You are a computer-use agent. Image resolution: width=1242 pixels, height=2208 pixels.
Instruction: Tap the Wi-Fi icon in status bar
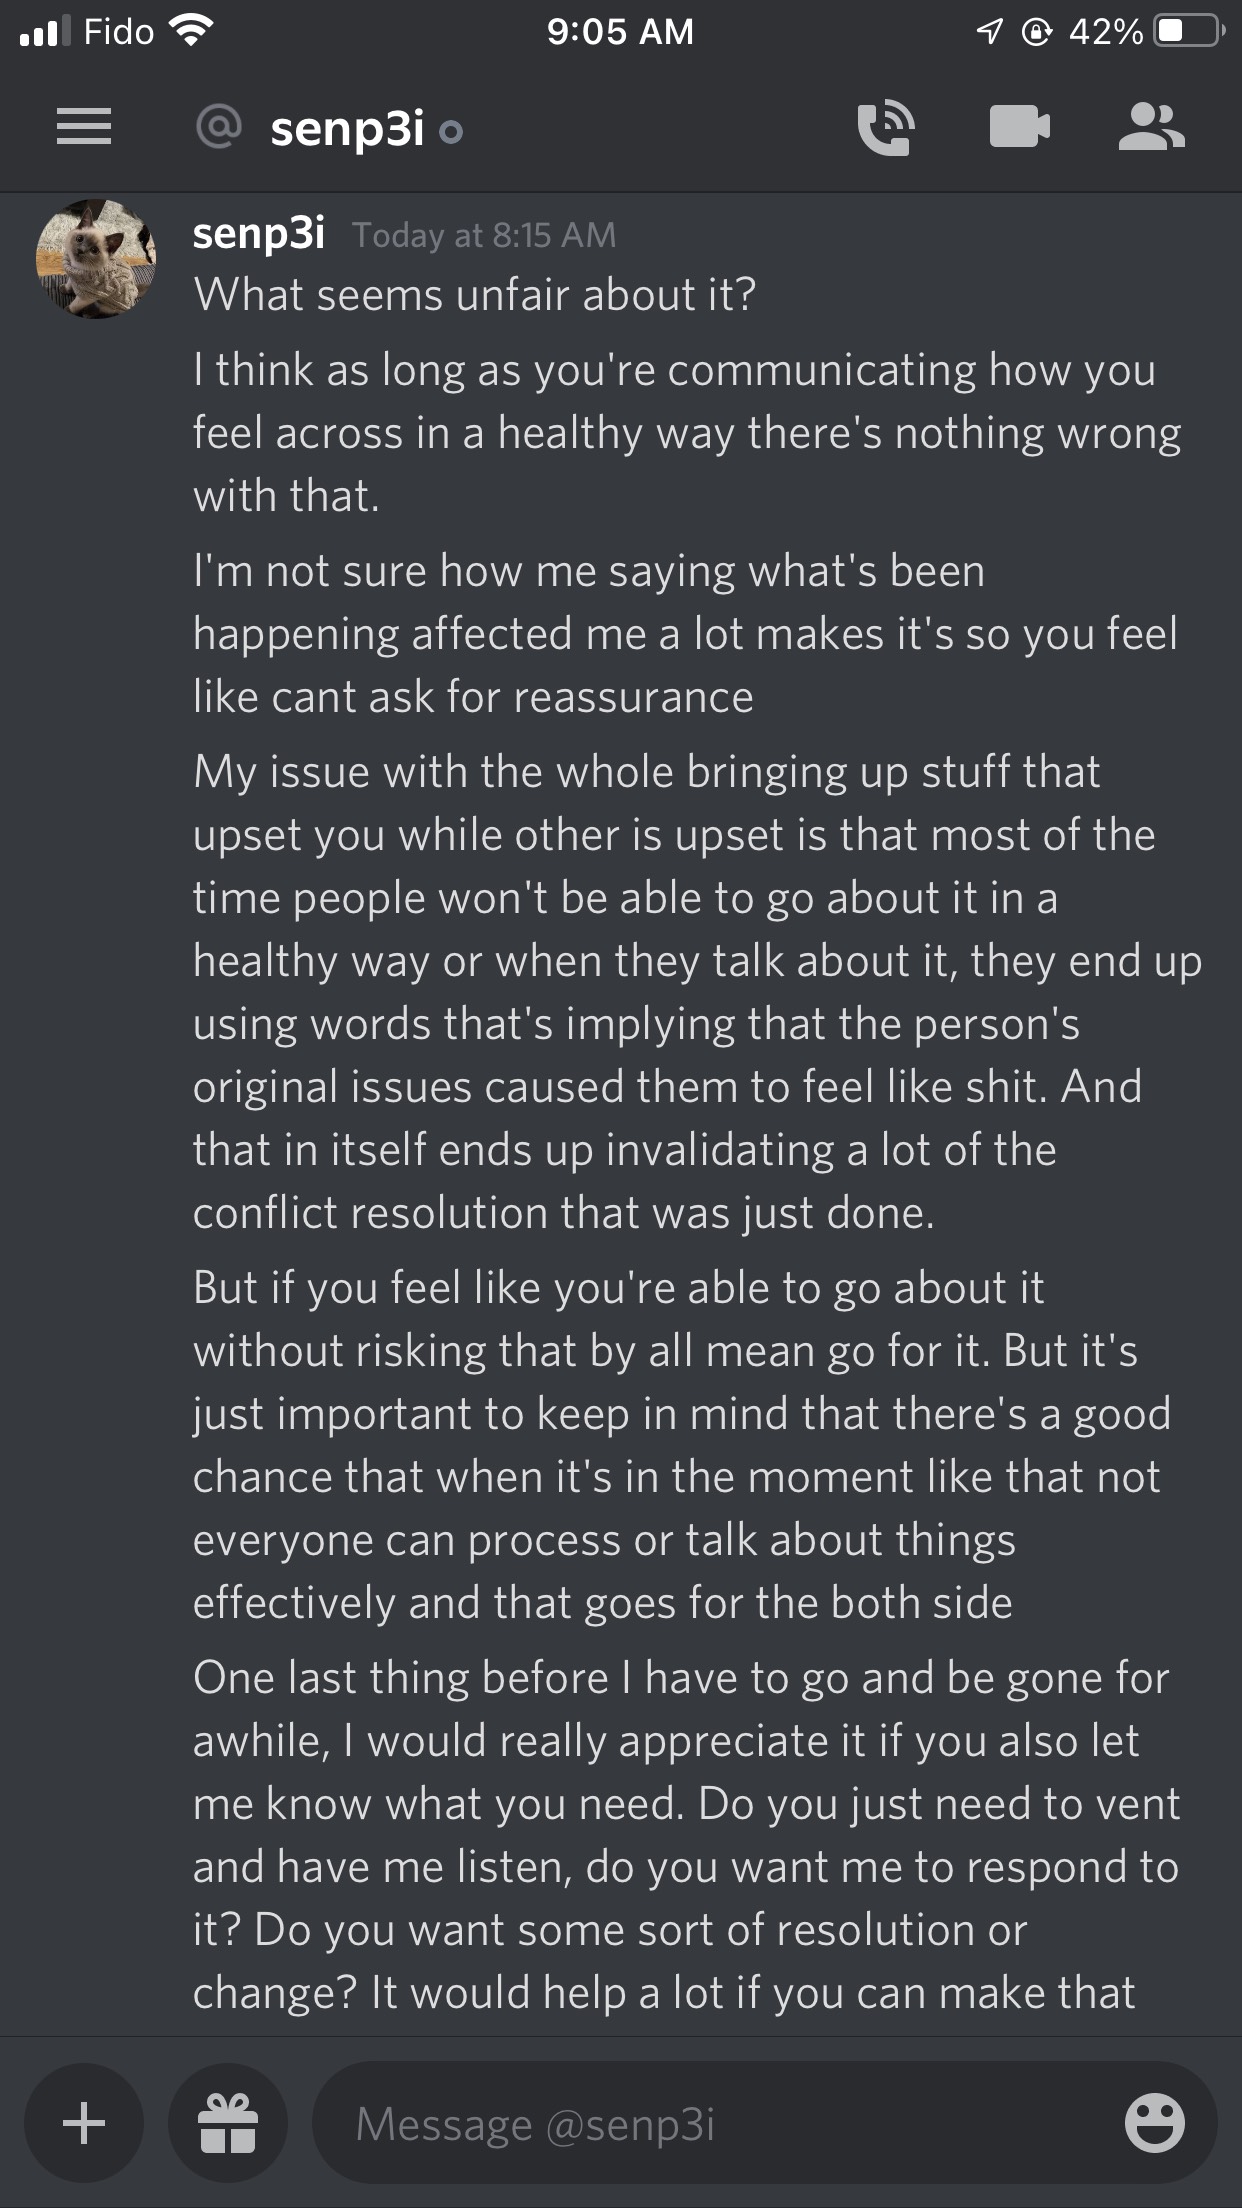coord(191,31)
